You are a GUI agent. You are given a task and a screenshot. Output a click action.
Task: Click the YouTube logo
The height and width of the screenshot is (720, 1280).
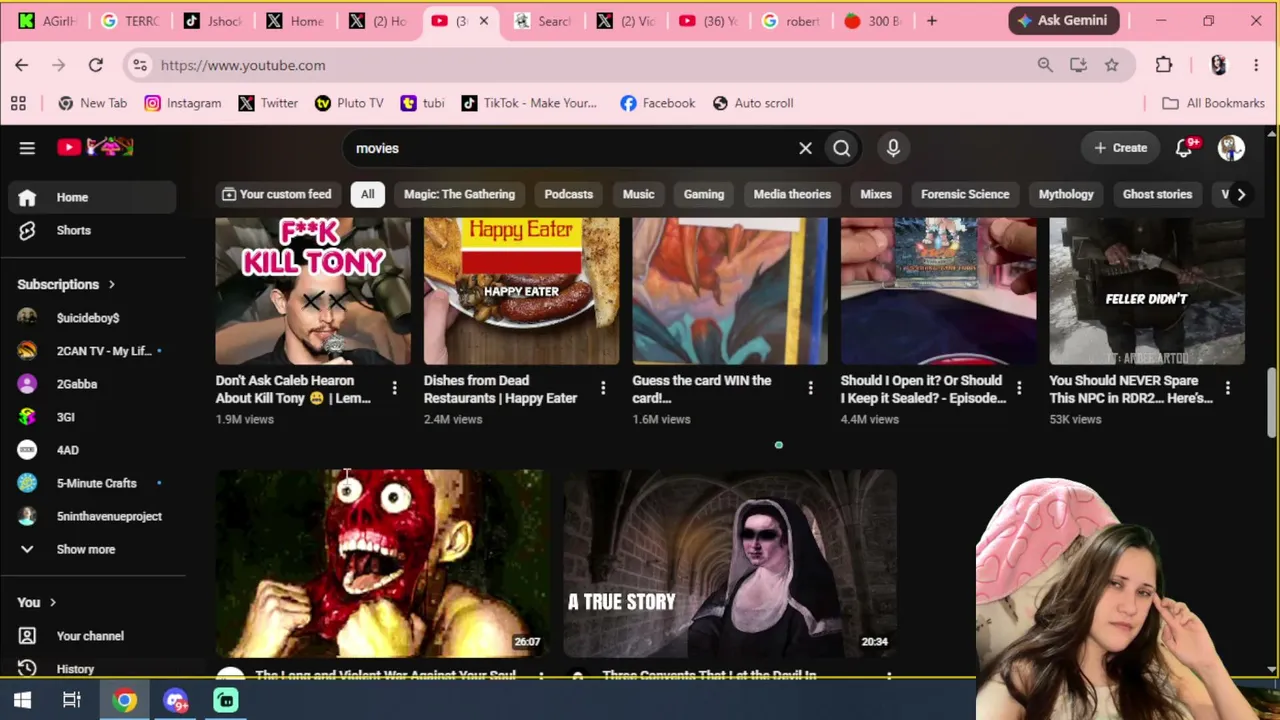pos(95,148)
